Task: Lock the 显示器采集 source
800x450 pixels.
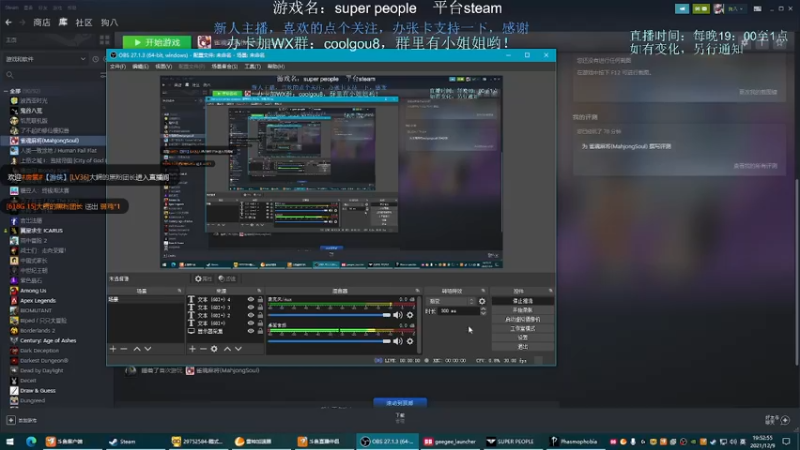Action: click(260, 331)
